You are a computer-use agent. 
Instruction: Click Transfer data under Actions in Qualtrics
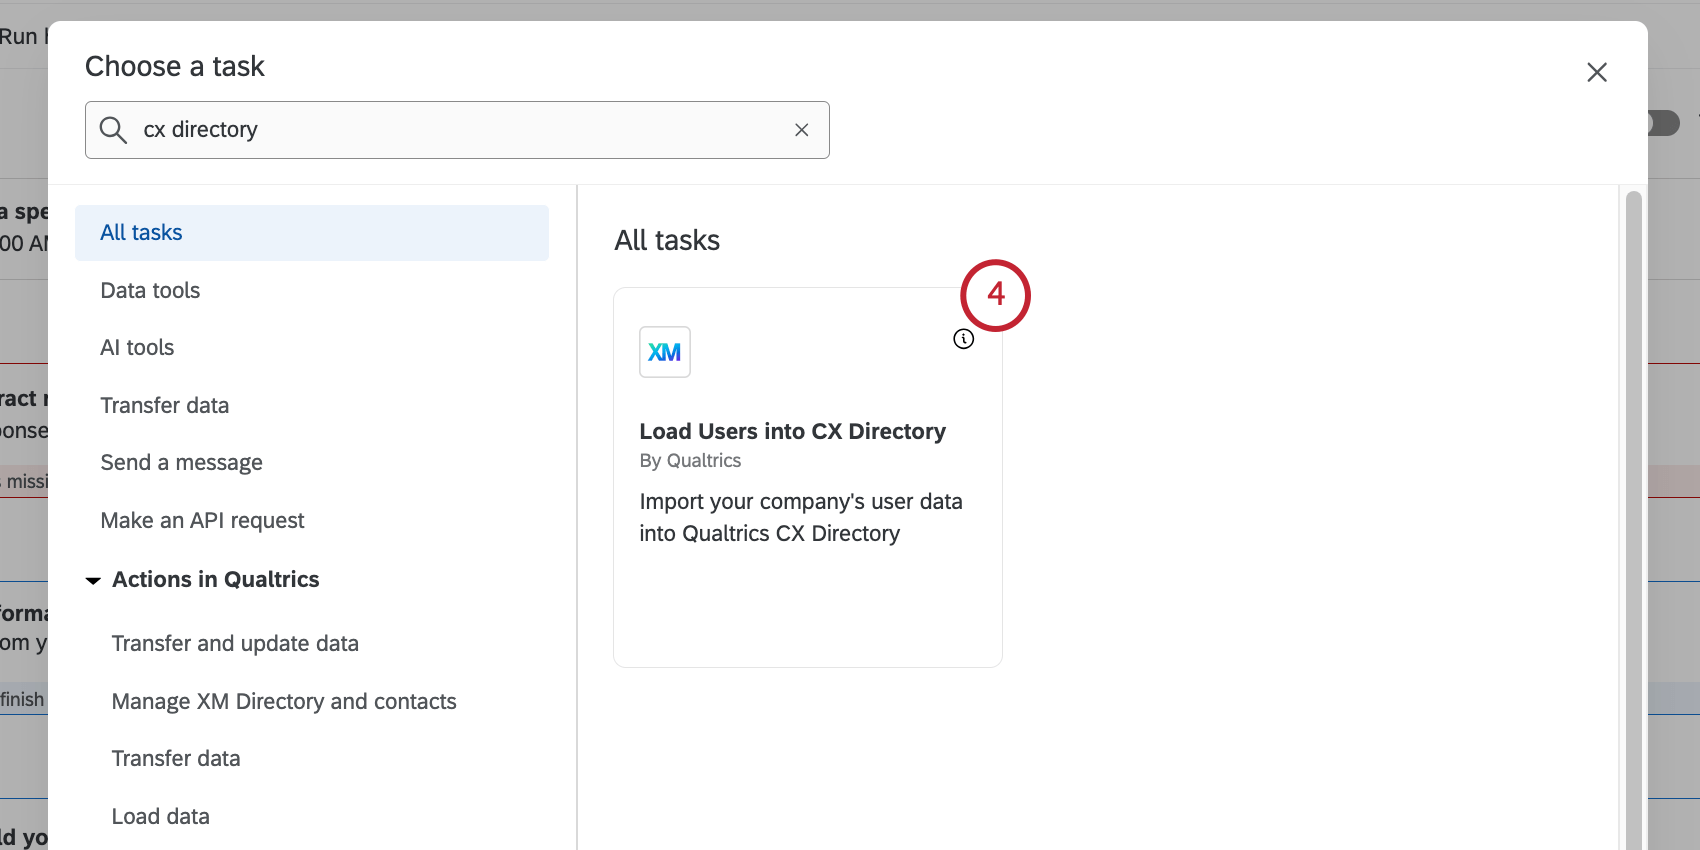click(176, 759)
